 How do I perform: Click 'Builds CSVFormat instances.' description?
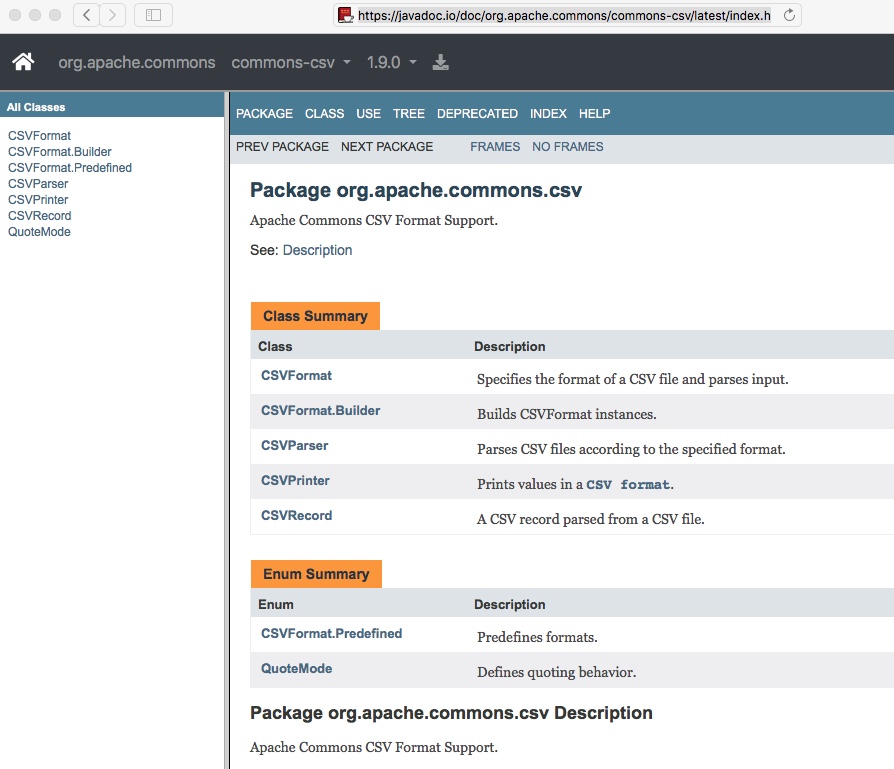pyautogui.click(x=567, y=414)
